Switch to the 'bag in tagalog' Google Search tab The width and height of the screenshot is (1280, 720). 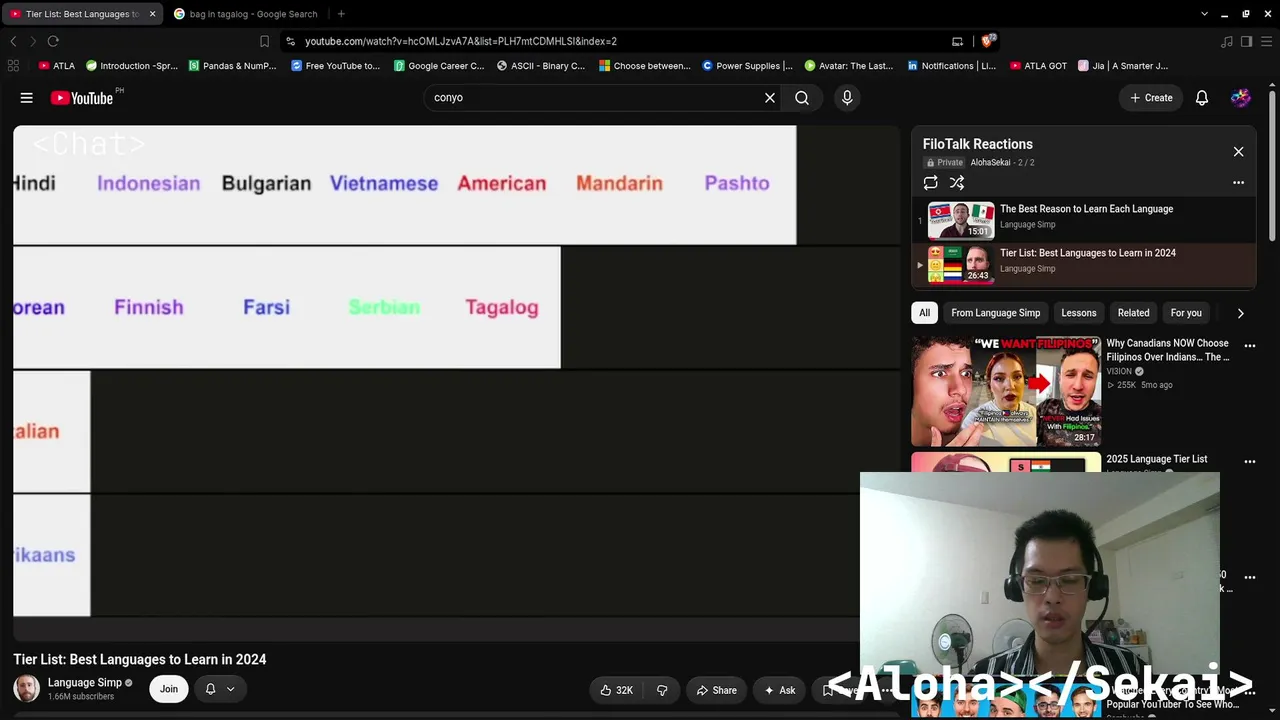pyautogui.click(x=245, y=14)
